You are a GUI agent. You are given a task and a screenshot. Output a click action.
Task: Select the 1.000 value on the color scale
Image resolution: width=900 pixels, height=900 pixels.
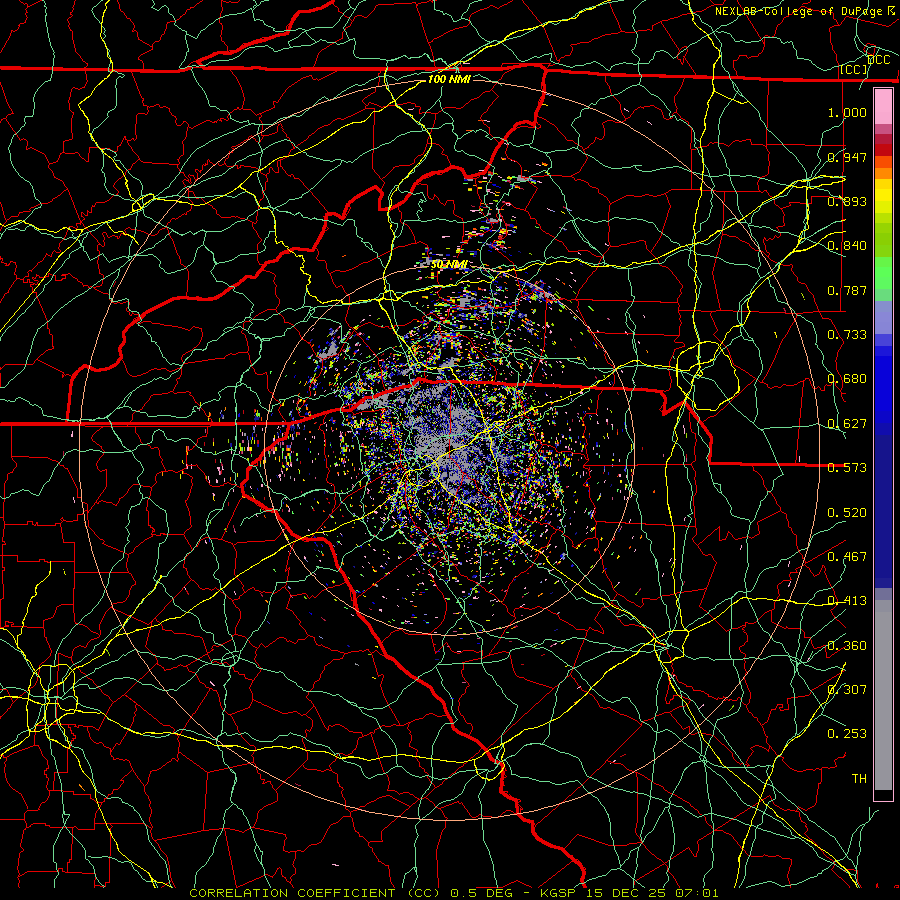tap(847, 112)
